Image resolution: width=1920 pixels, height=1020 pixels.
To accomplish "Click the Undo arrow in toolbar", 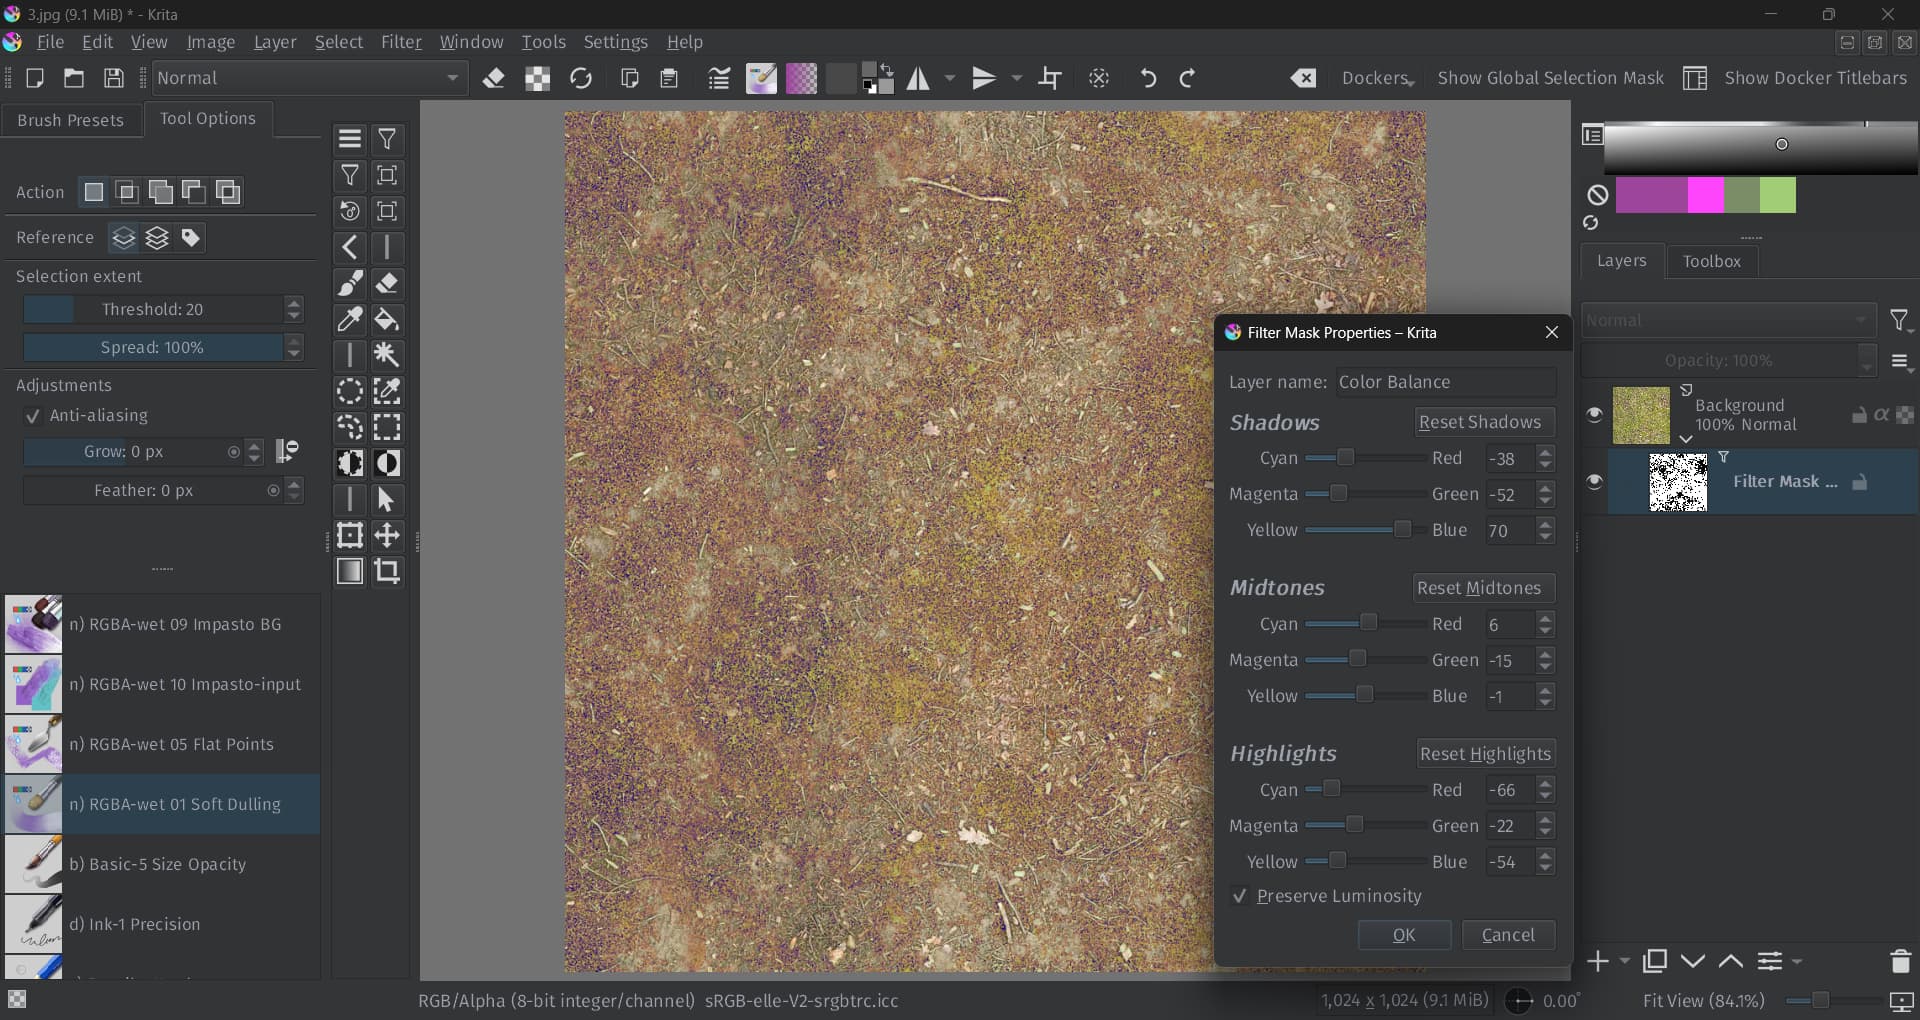I will pyautogui.click(x=1148, y=78).
